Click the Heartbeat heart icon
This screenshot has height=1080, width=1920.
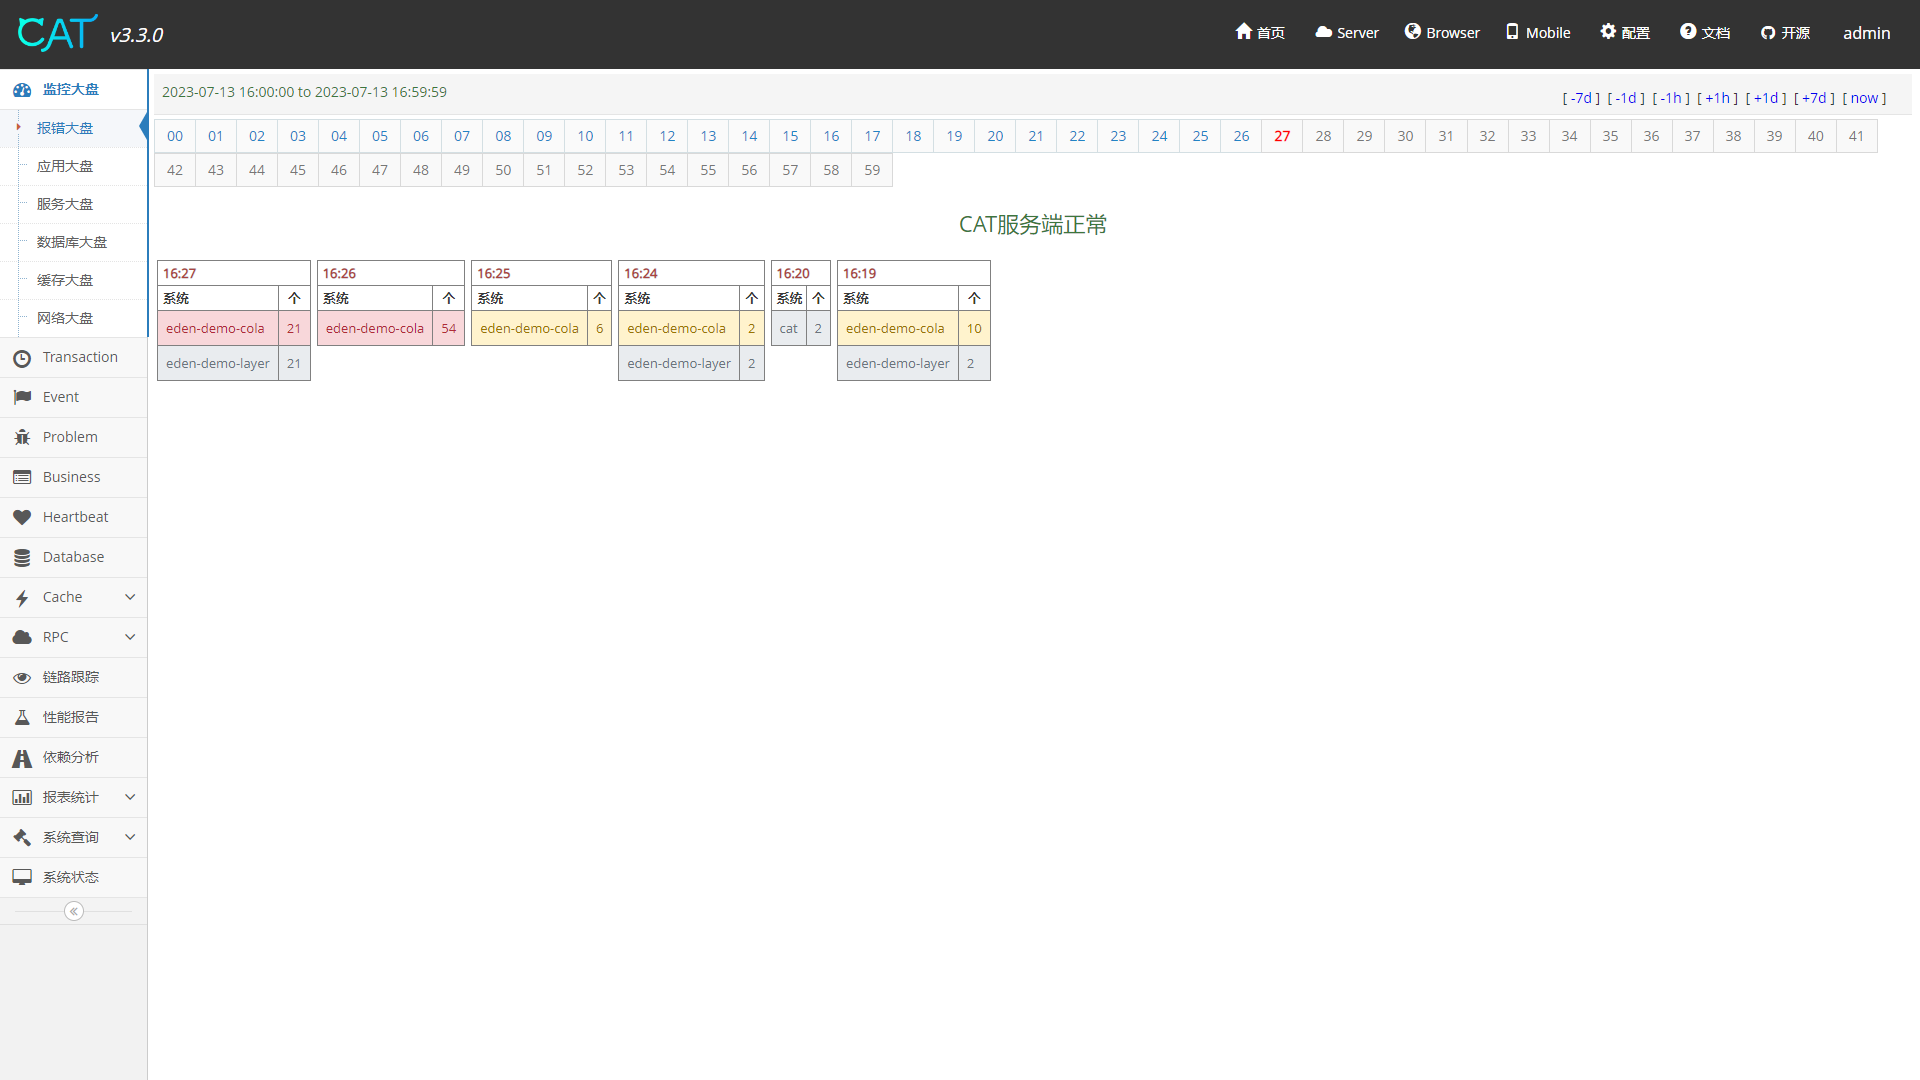pos(22,518)
